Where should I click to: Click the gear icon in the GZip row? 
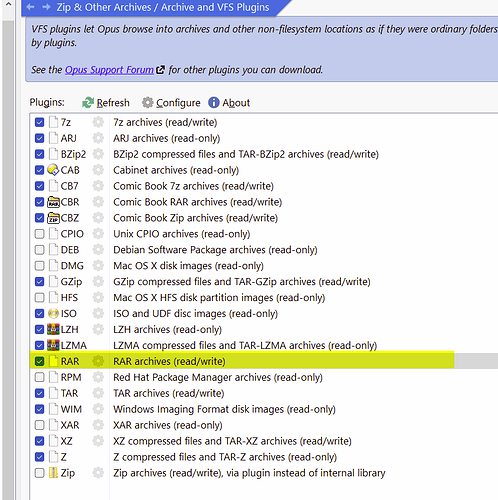click(x=98, y=281)
